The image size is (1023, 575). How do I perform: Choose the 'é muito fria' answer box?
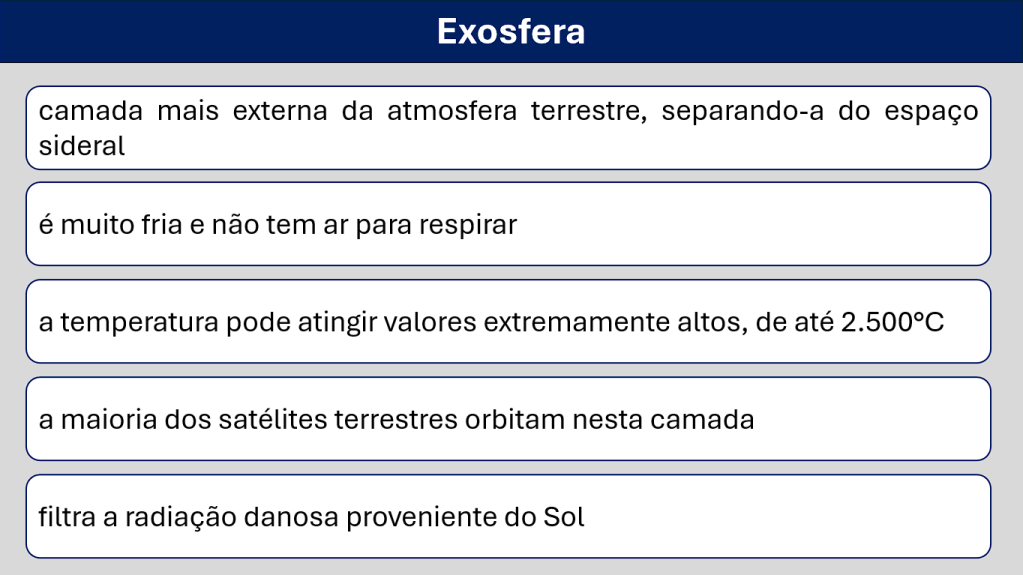[508, 224]
